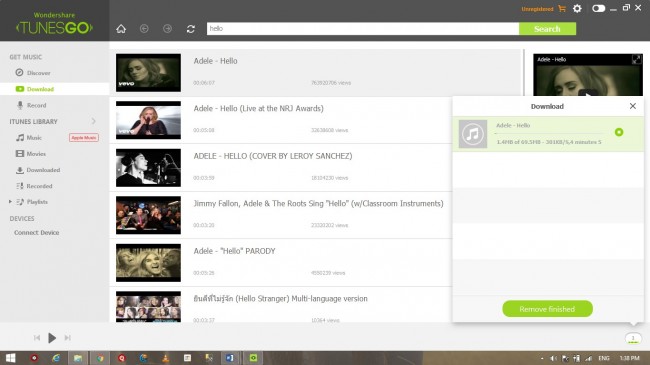Viewport: 650px width, 365px height.
Task: Select the Download sidebar item
Action: click(54, 89)
